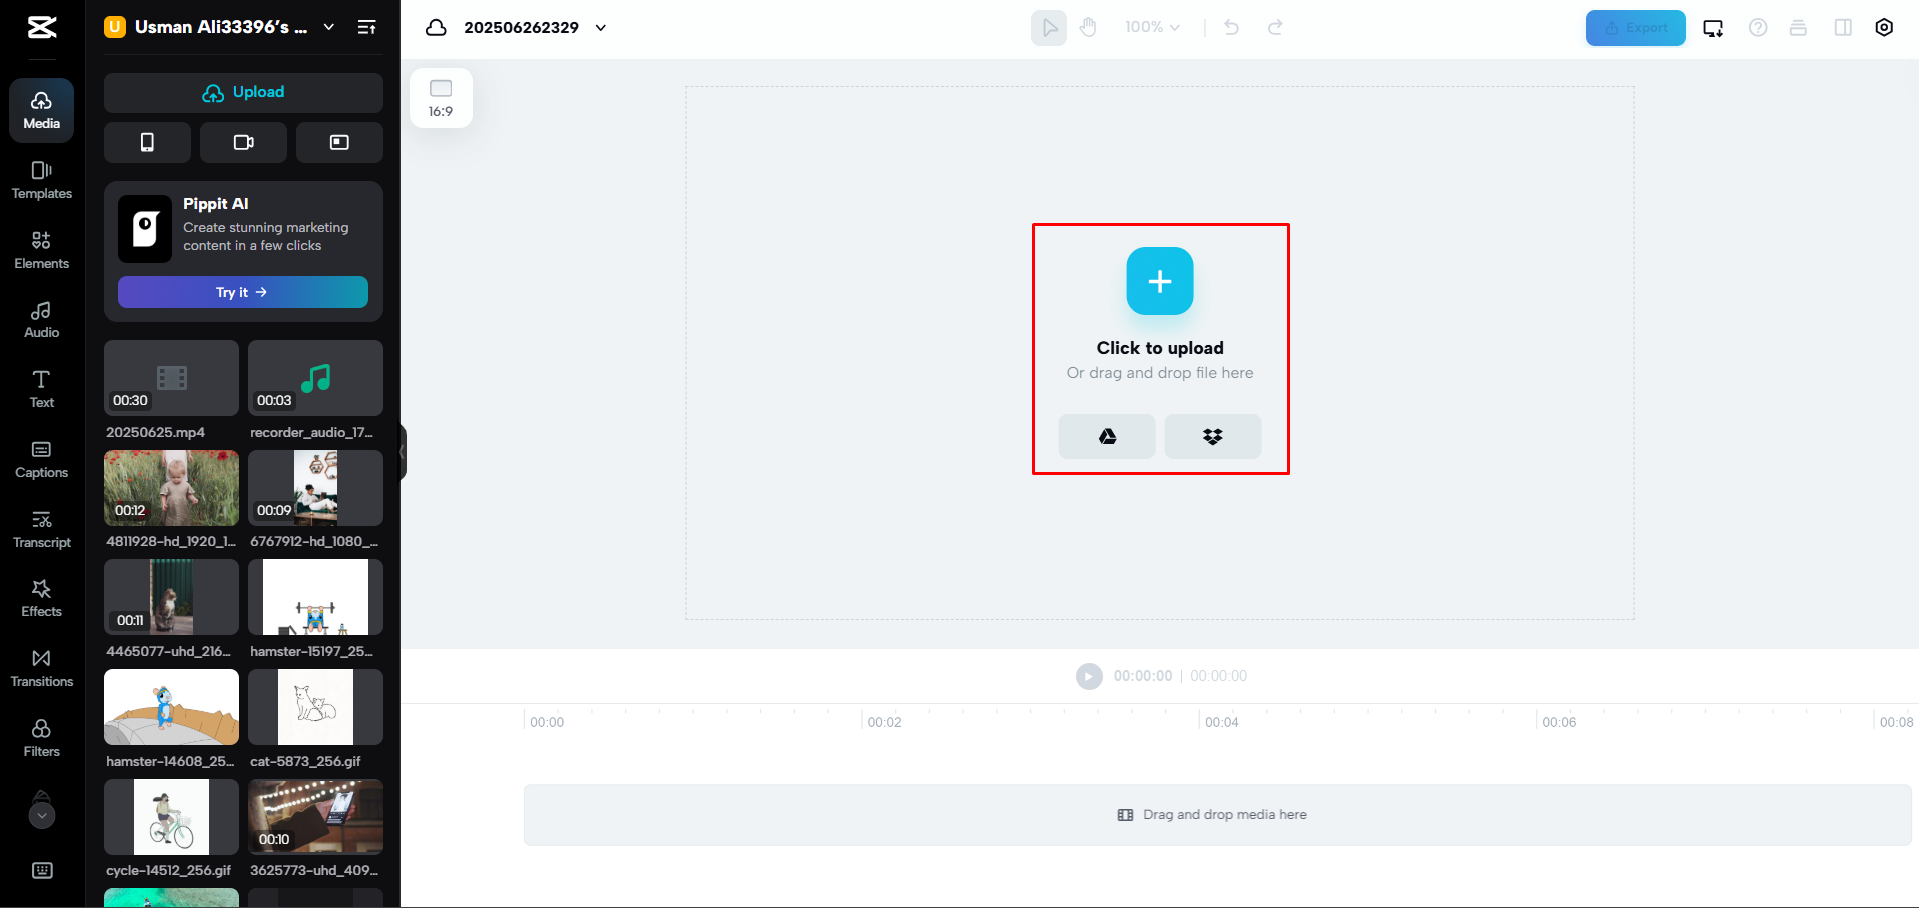Click the Export button

pyautogui.click(x=1635, y=27)
